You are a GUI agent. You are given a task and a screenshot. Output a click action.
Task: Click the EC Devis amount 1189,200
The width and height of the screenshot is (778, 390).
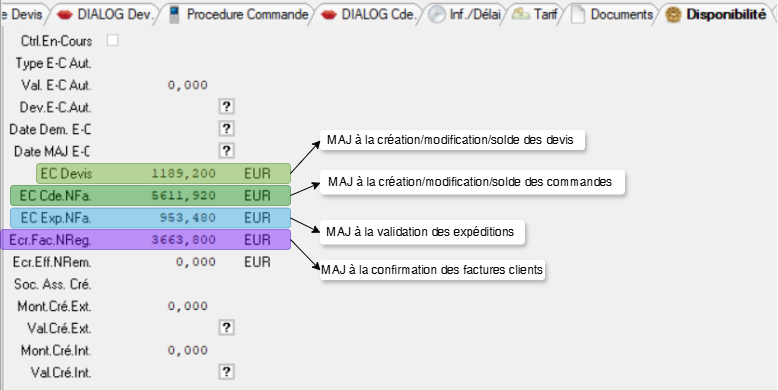(184, 174)
